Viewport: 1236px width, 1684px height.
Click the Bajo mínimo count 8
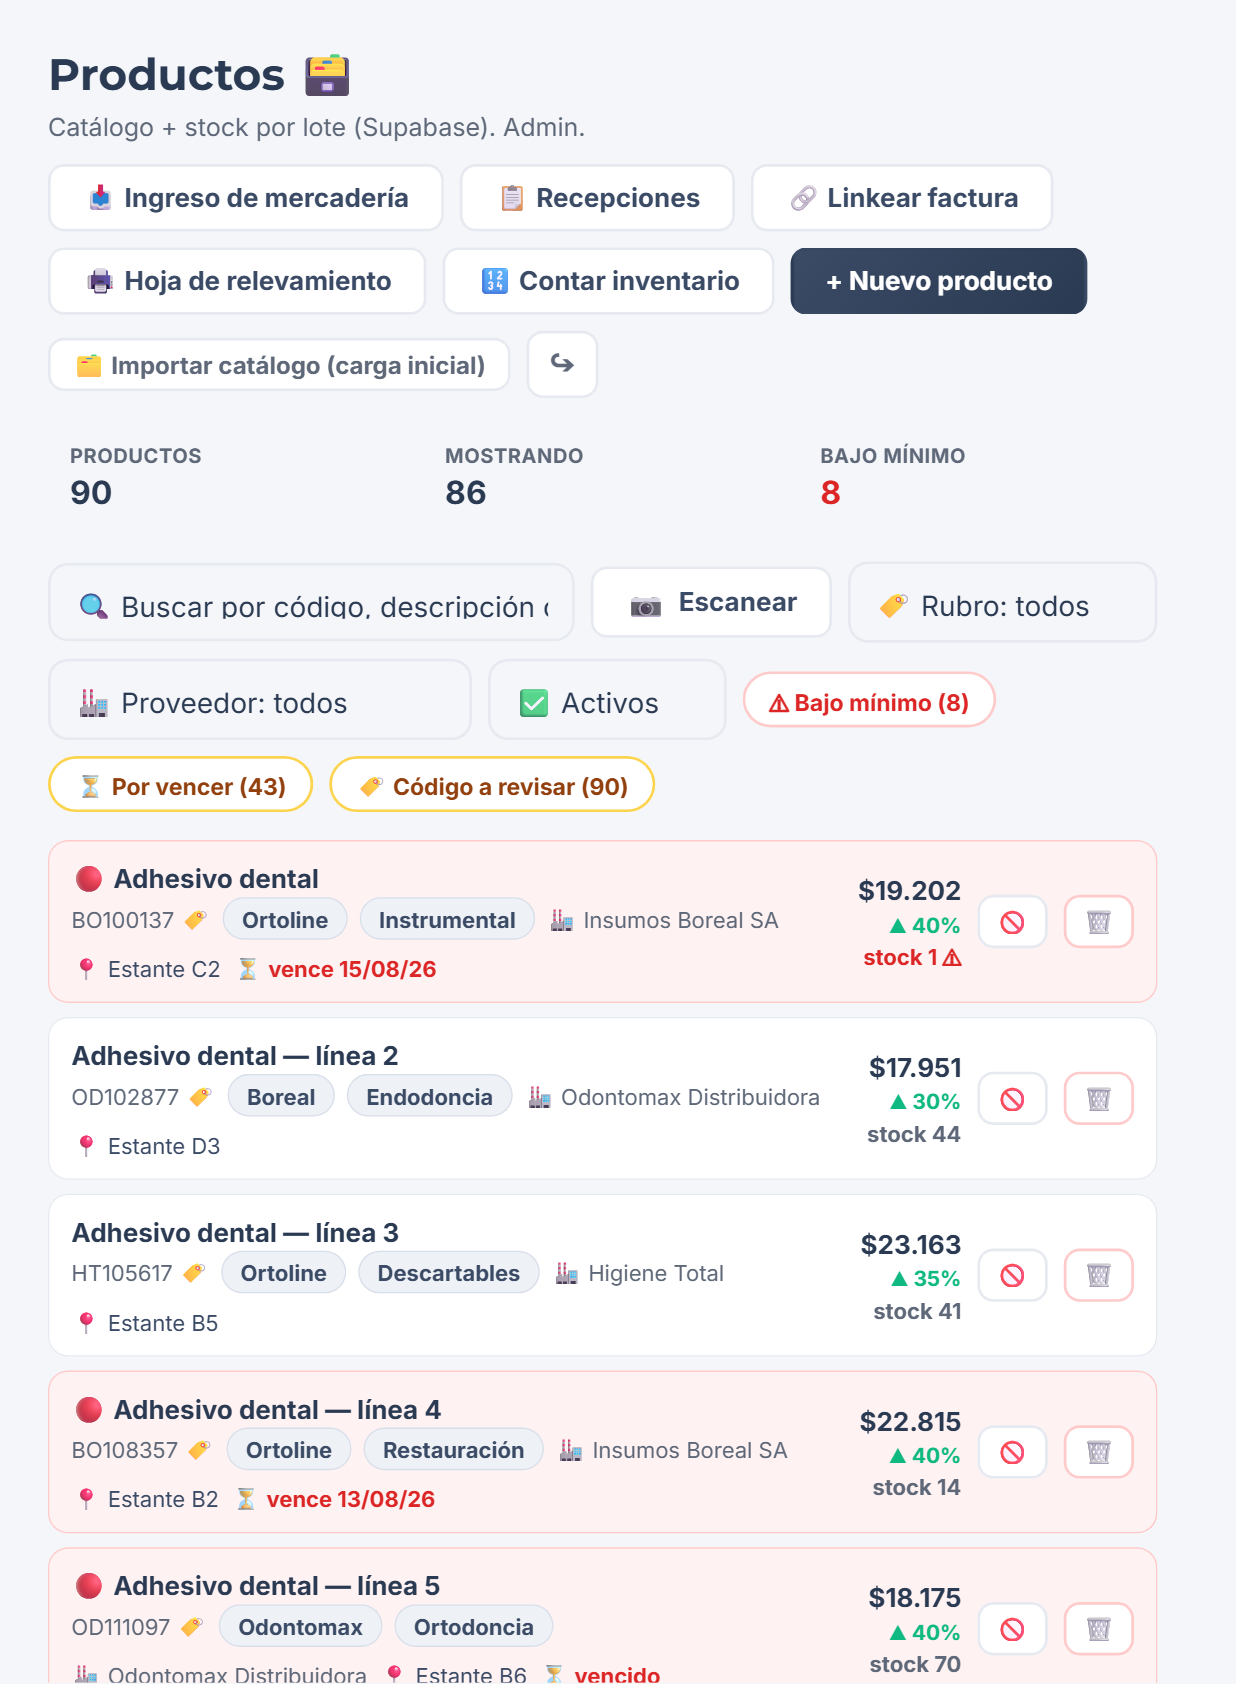click(x=830, y=493)
